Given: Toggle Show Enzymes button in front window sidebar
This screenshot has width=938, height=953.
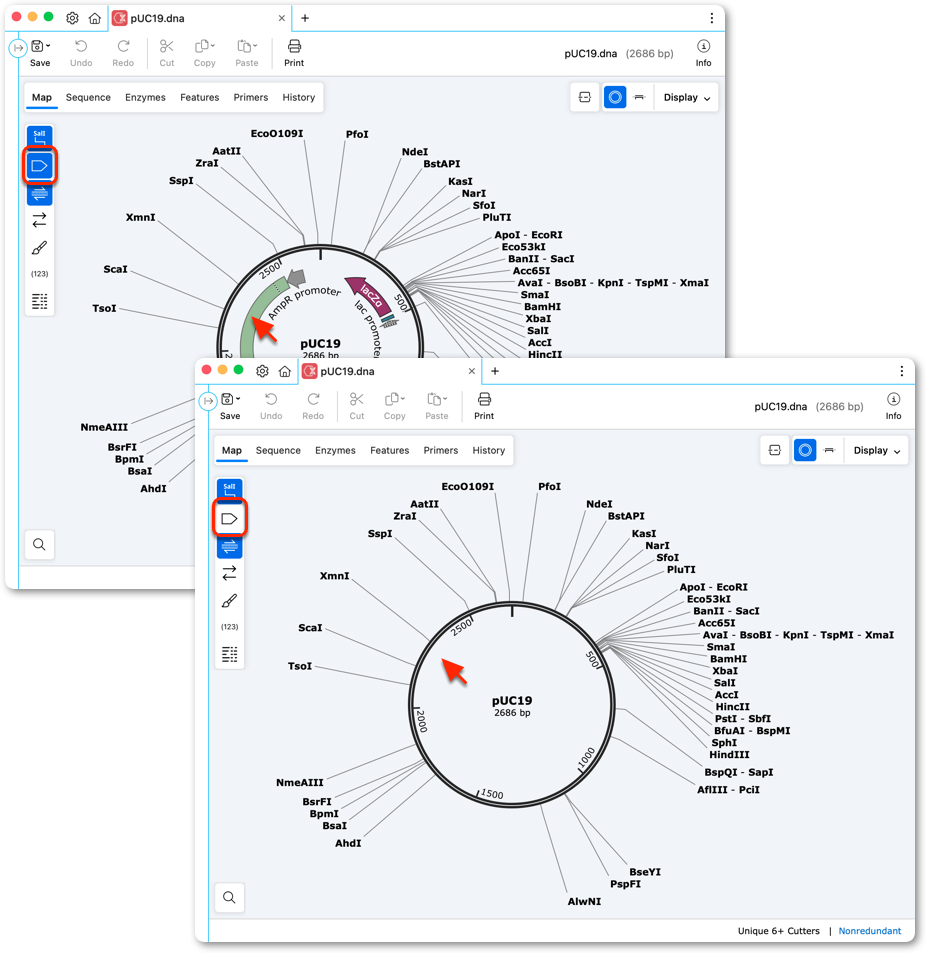Looking at the screenshot, I should [229, 490].
